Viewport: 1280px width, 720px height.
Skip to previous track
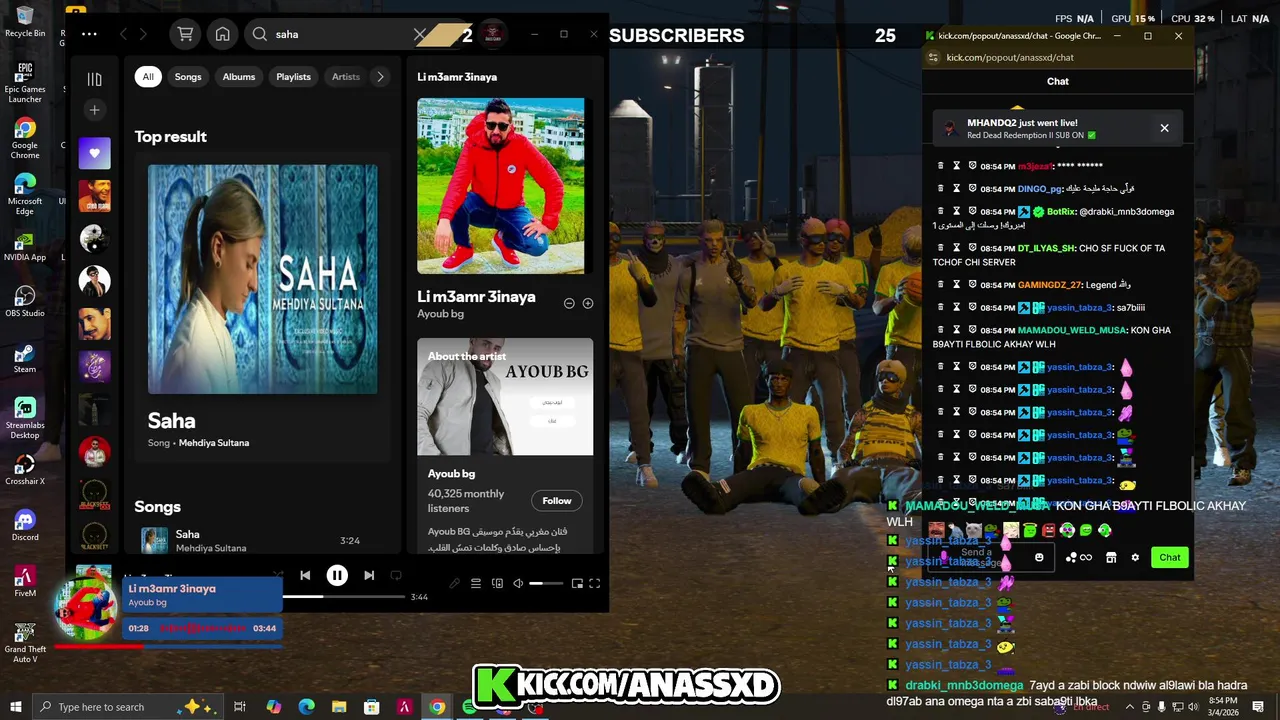(305, 575)
